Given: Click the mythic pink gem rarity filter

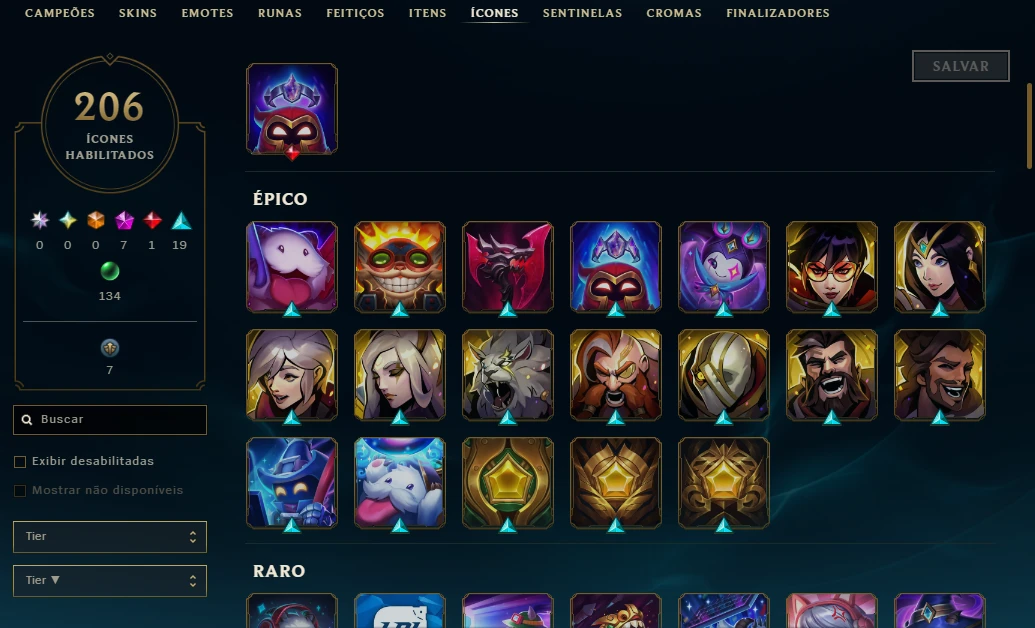Looking at the screenshot, I should [x=124, y=221].
